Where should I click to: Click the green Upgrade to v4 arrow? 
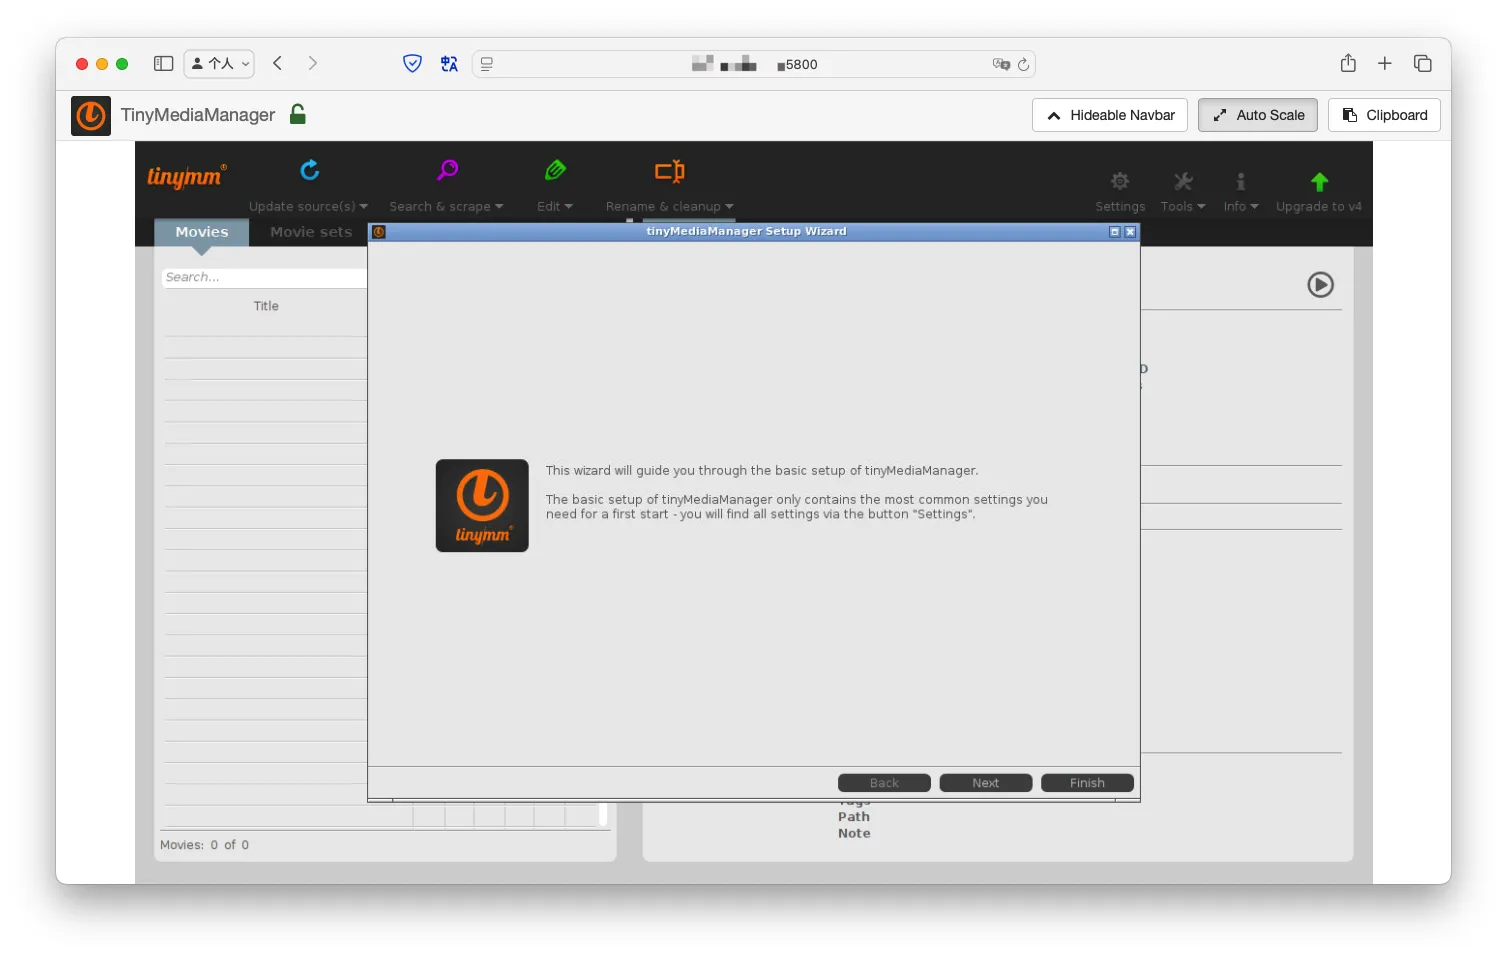(1319, 181)
